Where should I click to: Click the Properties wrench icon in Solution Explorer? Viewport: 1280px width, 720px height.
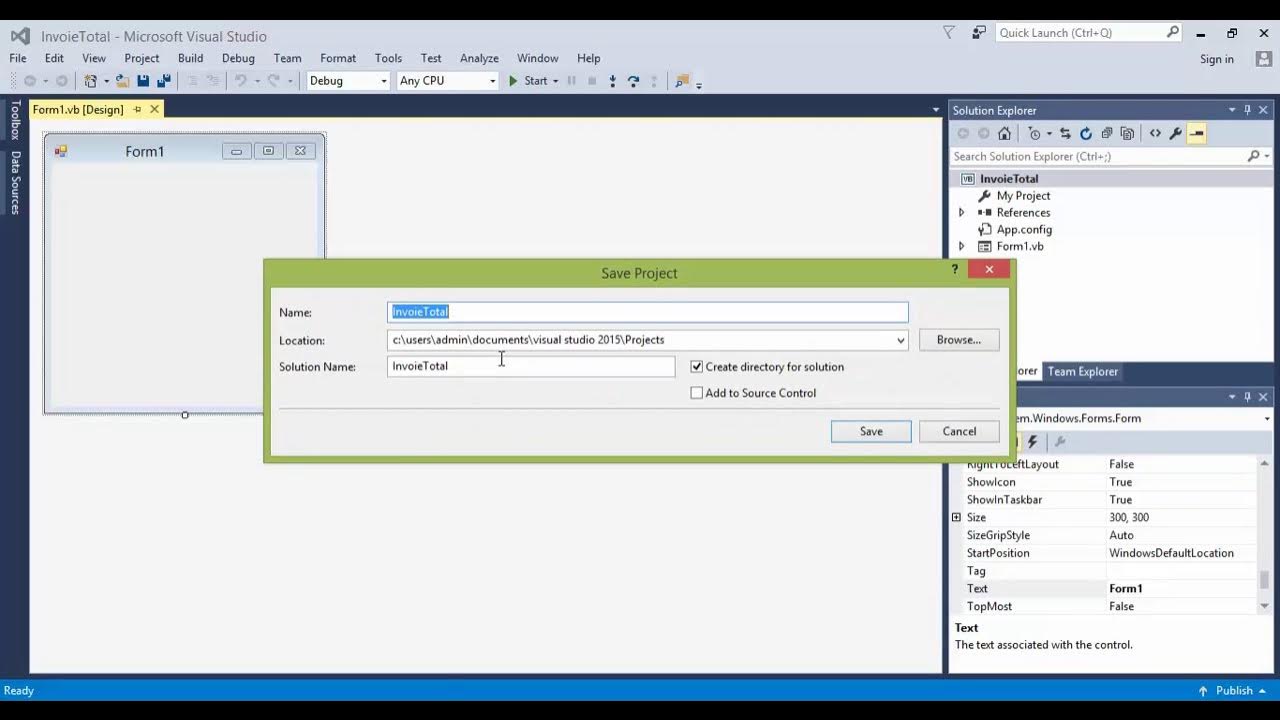[x=1175, y=133]
